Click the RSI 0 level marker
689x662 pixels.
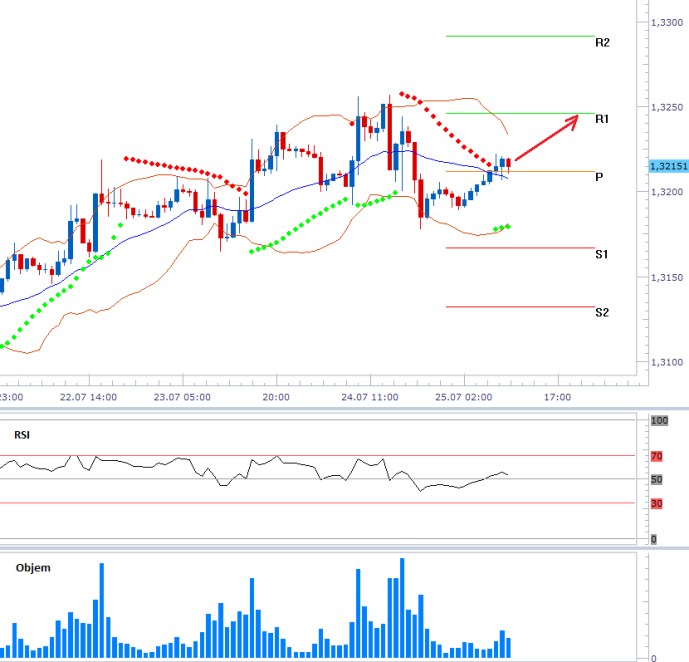point(654,539)
